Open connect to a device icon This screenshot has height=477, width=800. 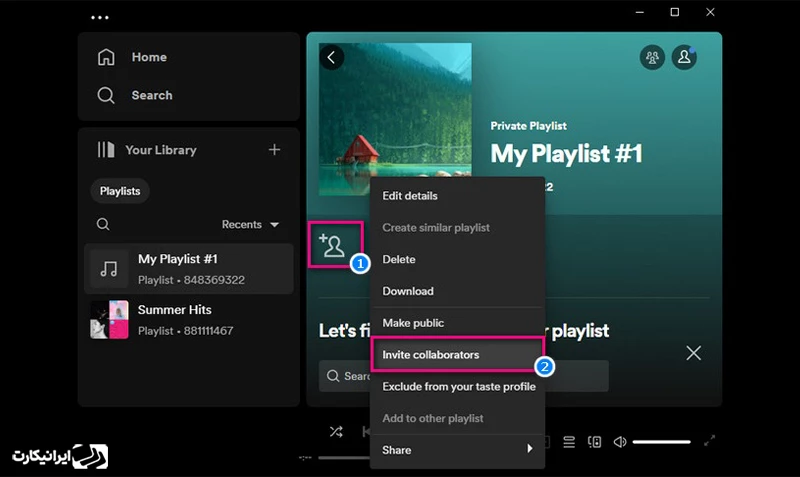(x=594, y=442)
